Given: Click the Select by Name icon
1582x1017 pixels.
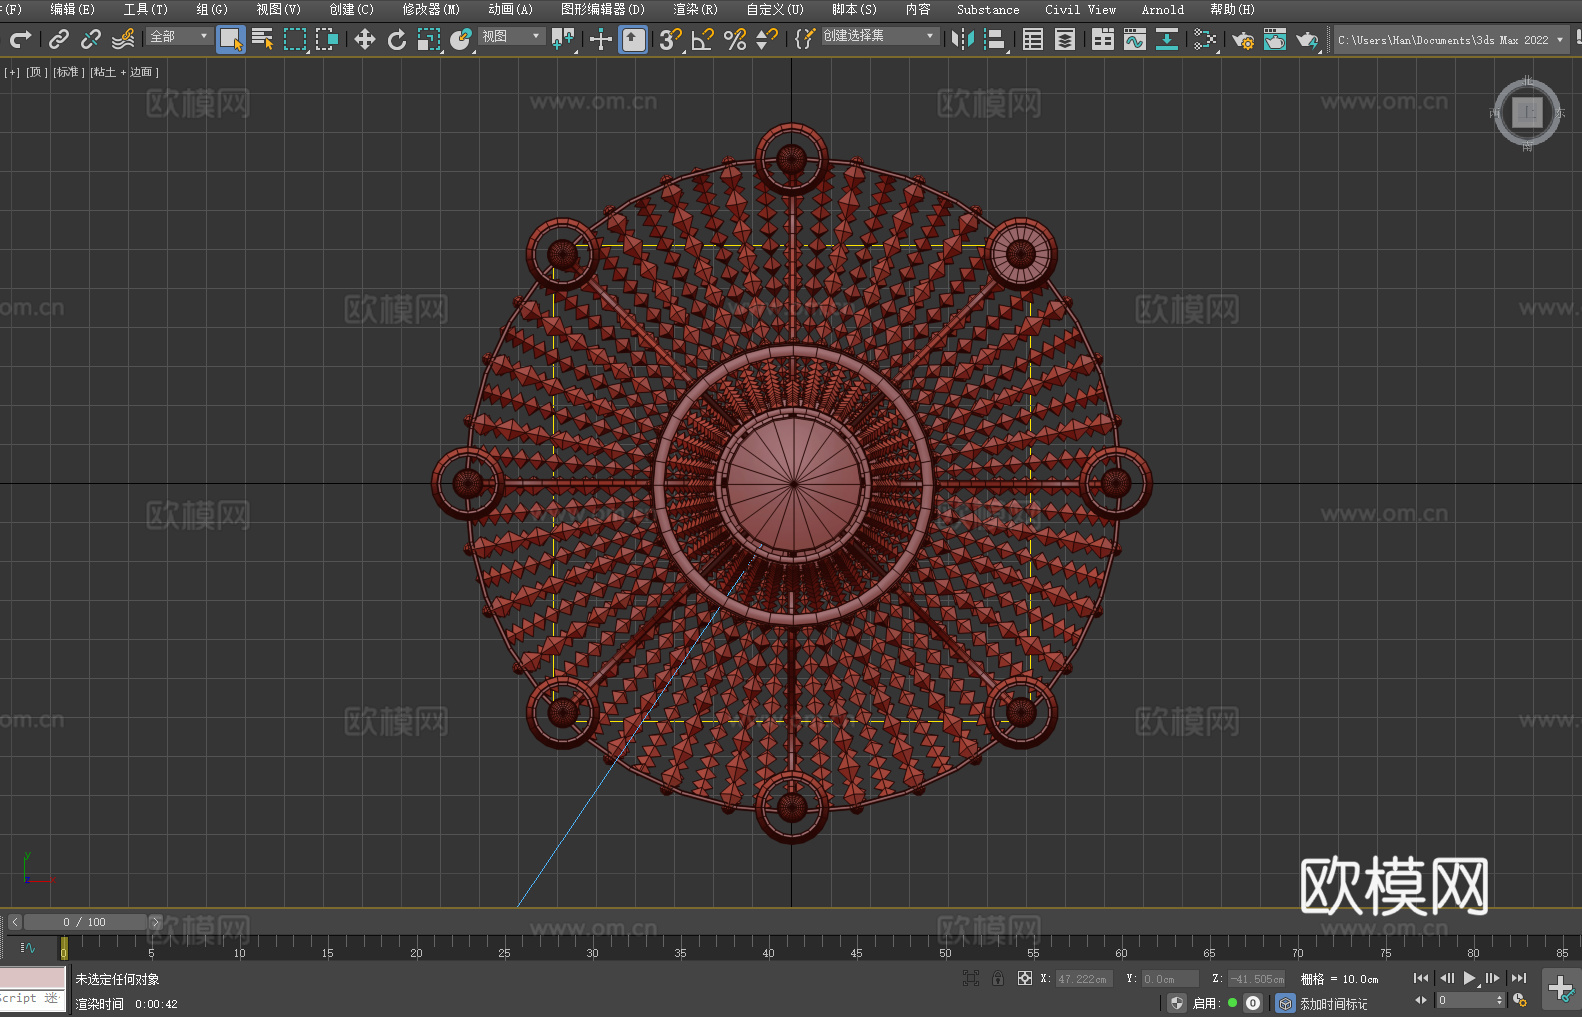Looking at the screenshot, I should point(263,39).
